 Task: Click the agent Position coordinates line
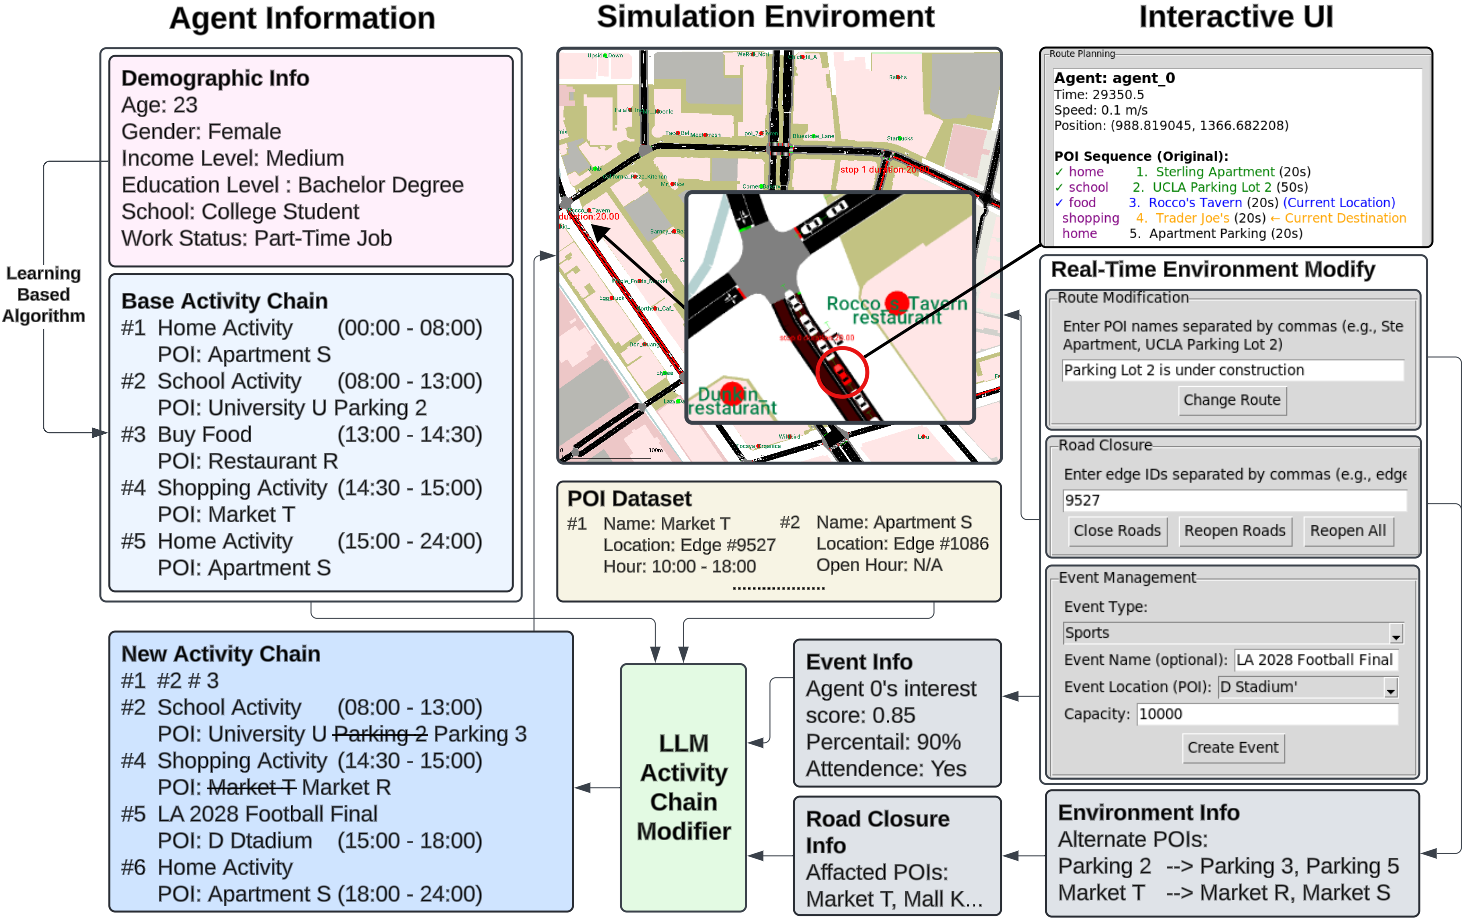coord(1171,126)
